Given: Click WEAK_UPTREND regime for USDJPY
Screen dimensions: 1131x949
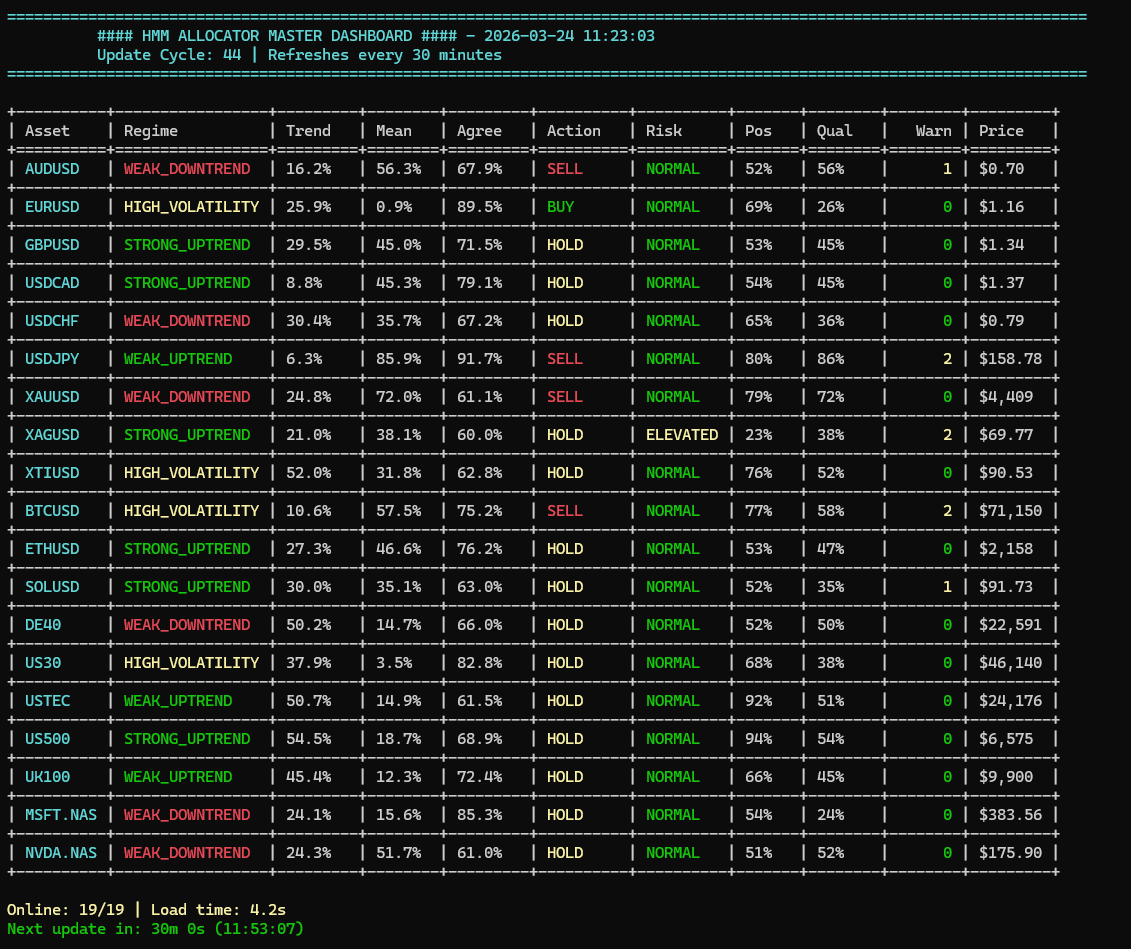Looking at the screenshot, I should tap(178, 359).
